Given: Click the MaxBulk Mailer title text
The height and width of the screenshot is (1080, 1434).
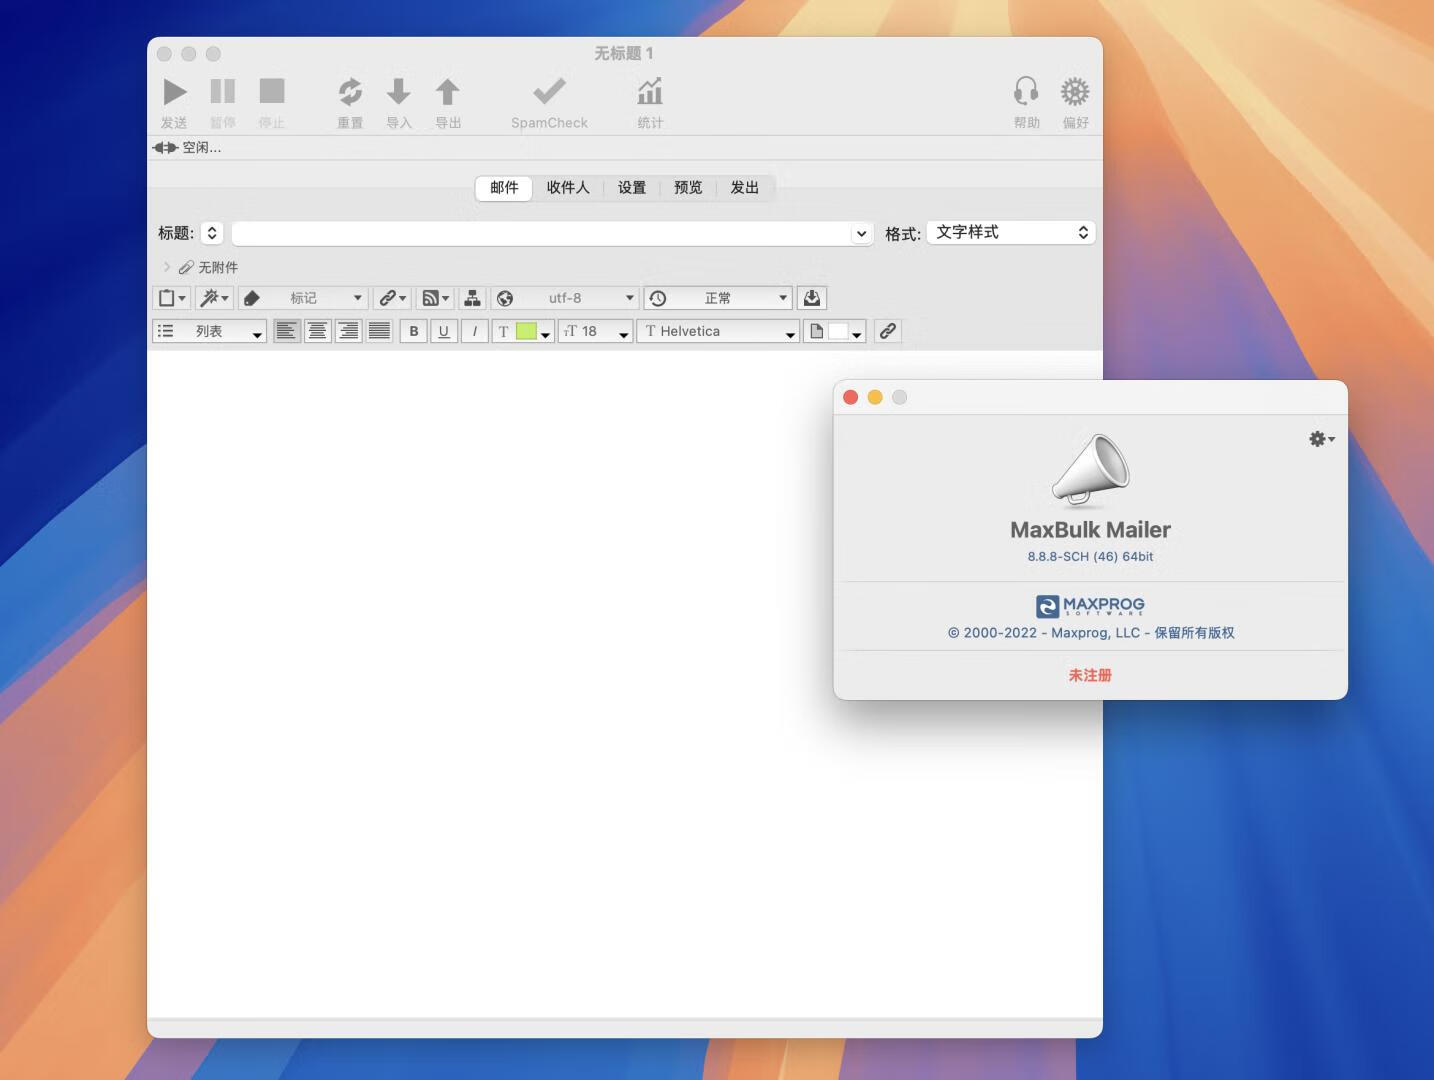Looking at the screenshot, I should click(1090, 530).
